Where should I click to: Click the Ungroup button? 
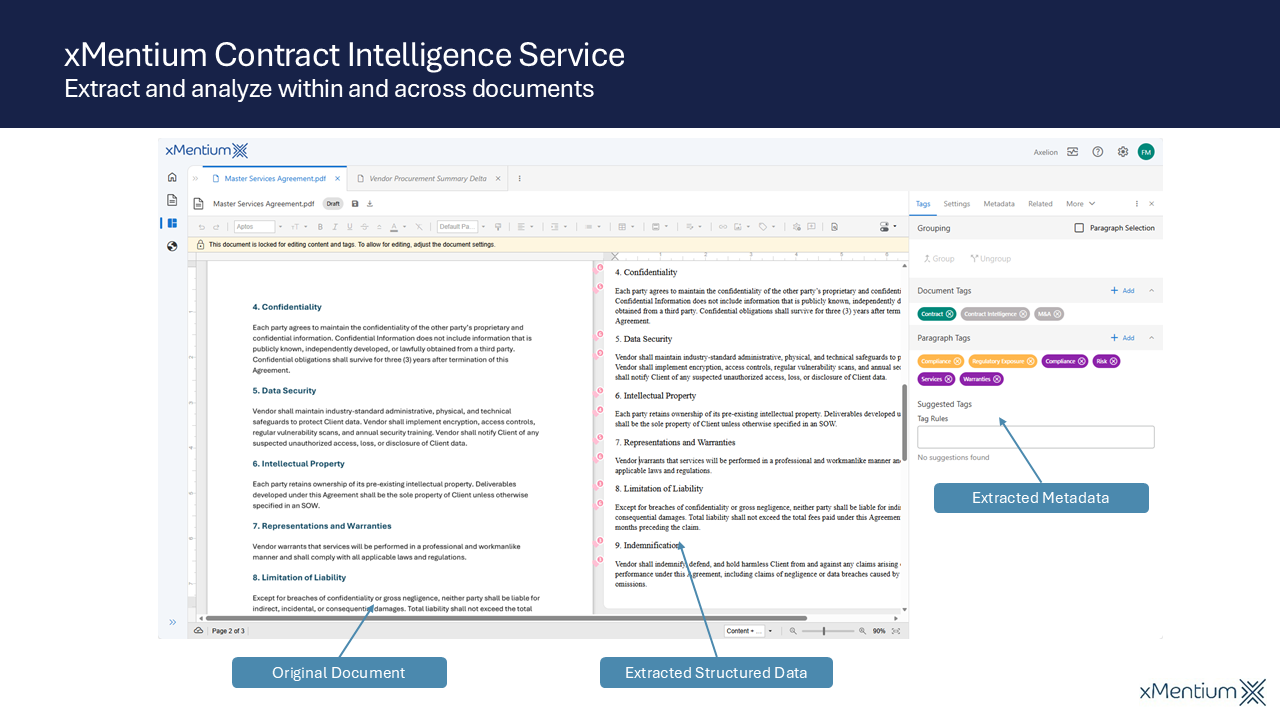click(990, 259)
